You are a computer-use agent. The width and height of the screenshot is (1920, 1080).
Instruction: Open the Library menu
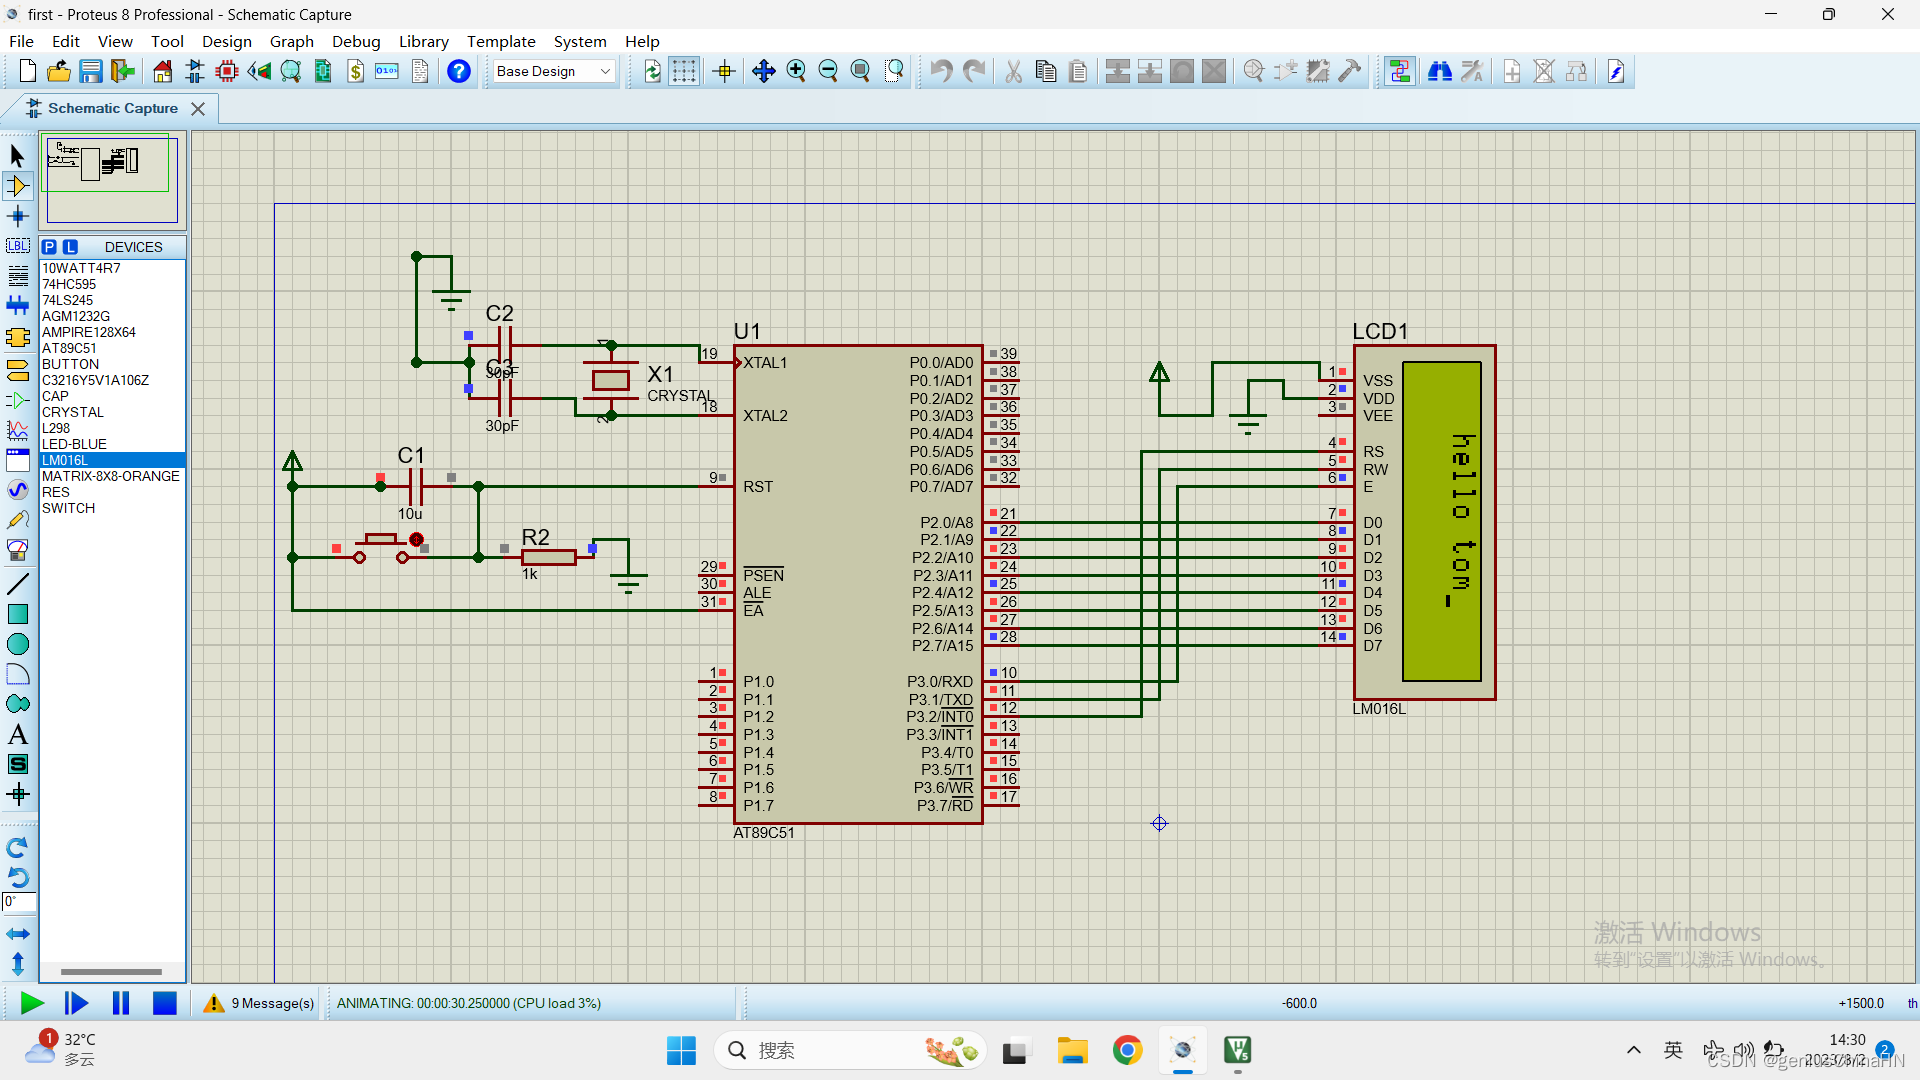pos(423,41)
